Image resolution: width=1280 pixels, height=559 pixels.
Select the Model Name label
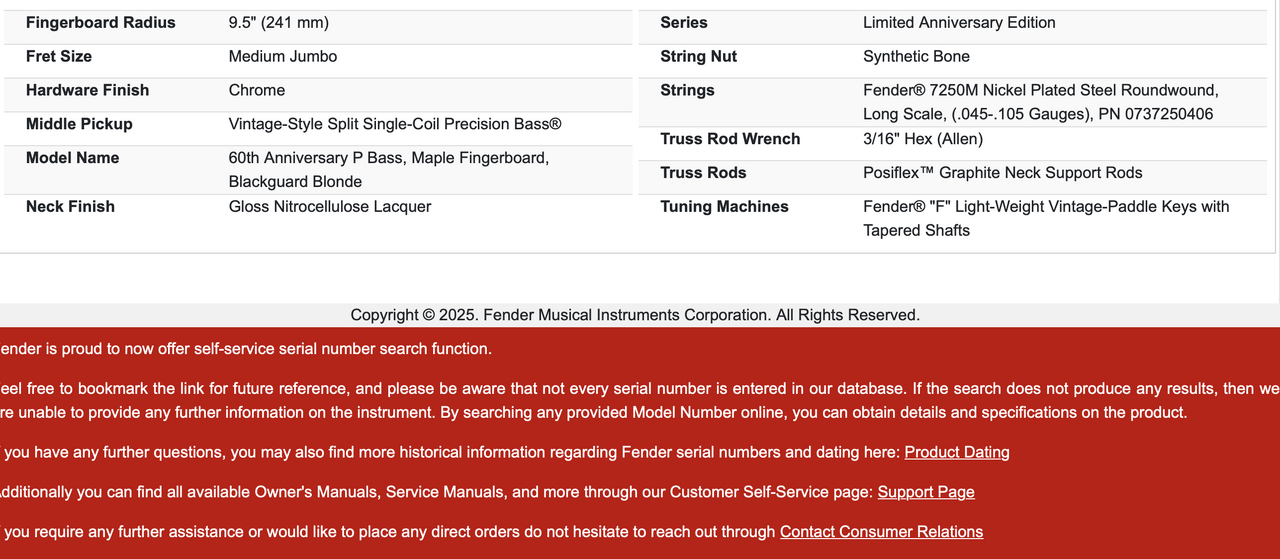73,158
